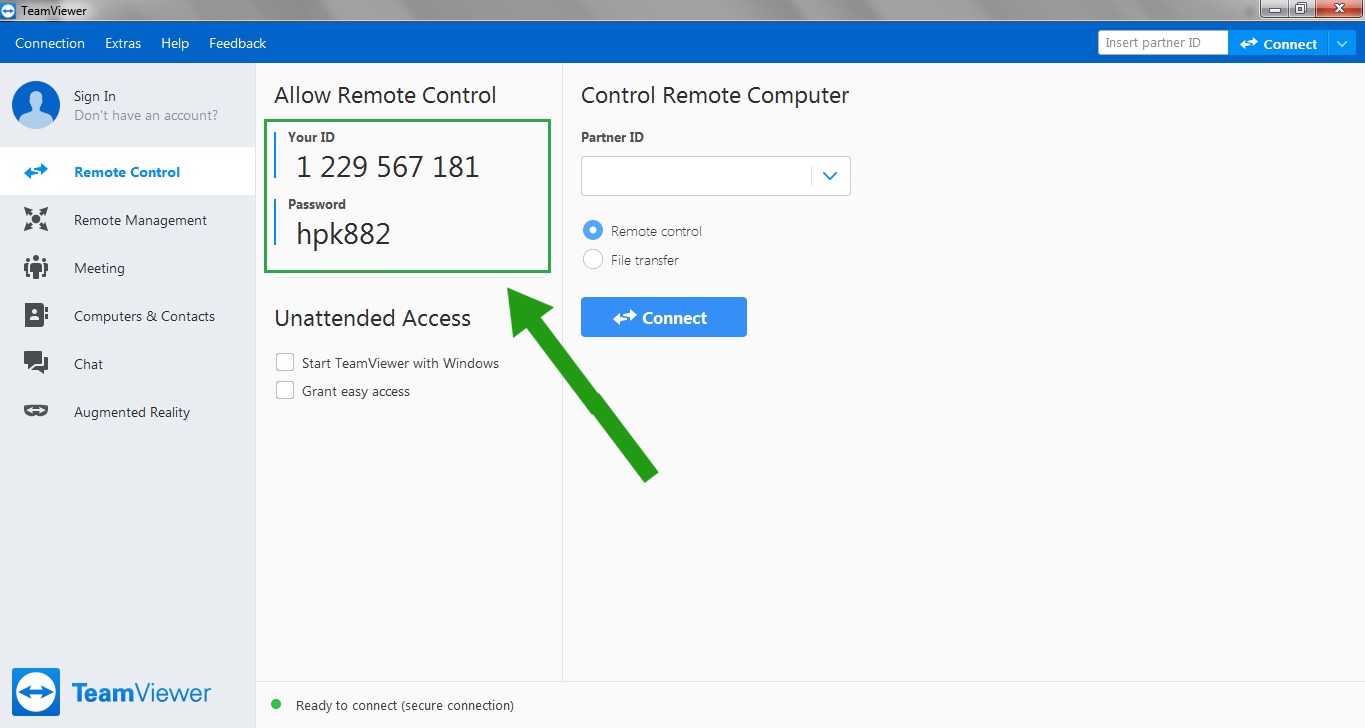The width and height of the screenshot is (1365, 728).
Task: Close the TeamViewer window
Action: point(1338,9)
